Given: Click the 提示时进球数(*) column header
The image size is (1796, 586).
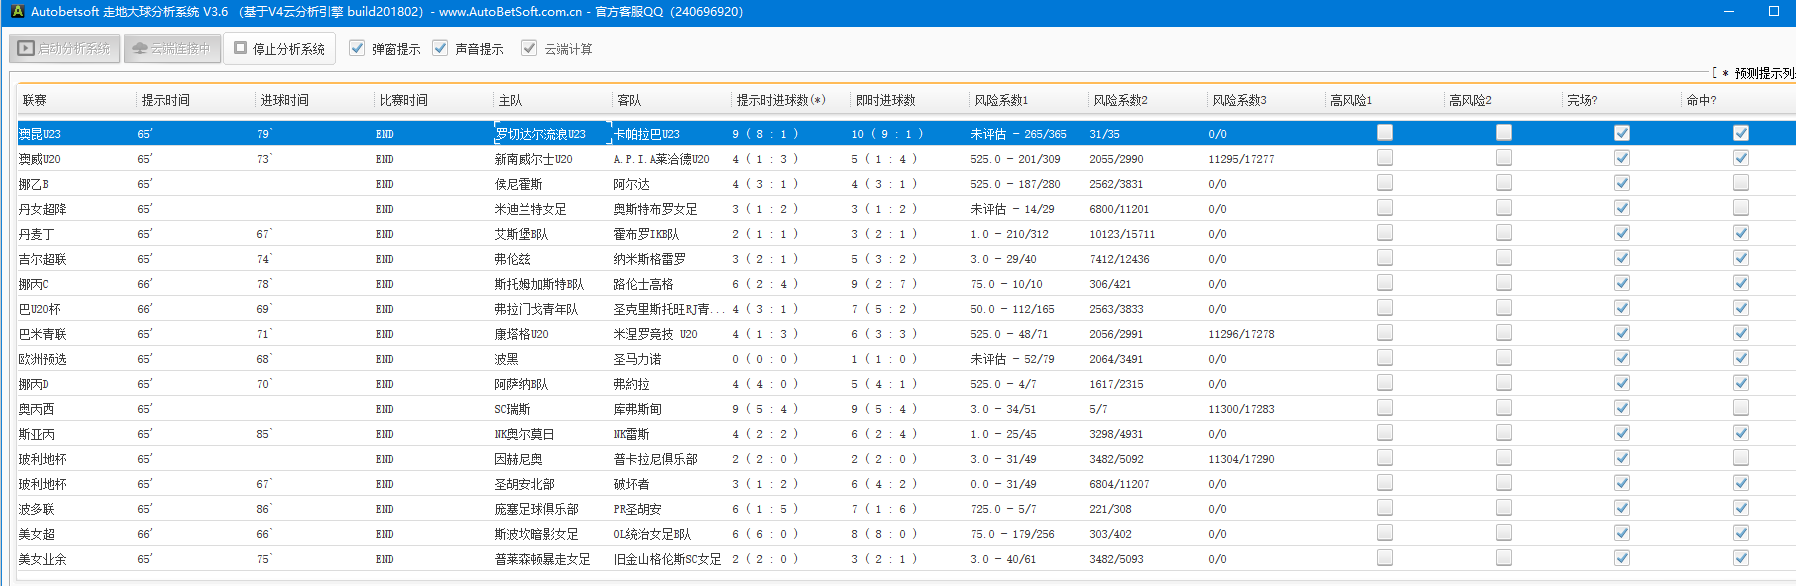Looking at the screenshot, I should [781, 100].
